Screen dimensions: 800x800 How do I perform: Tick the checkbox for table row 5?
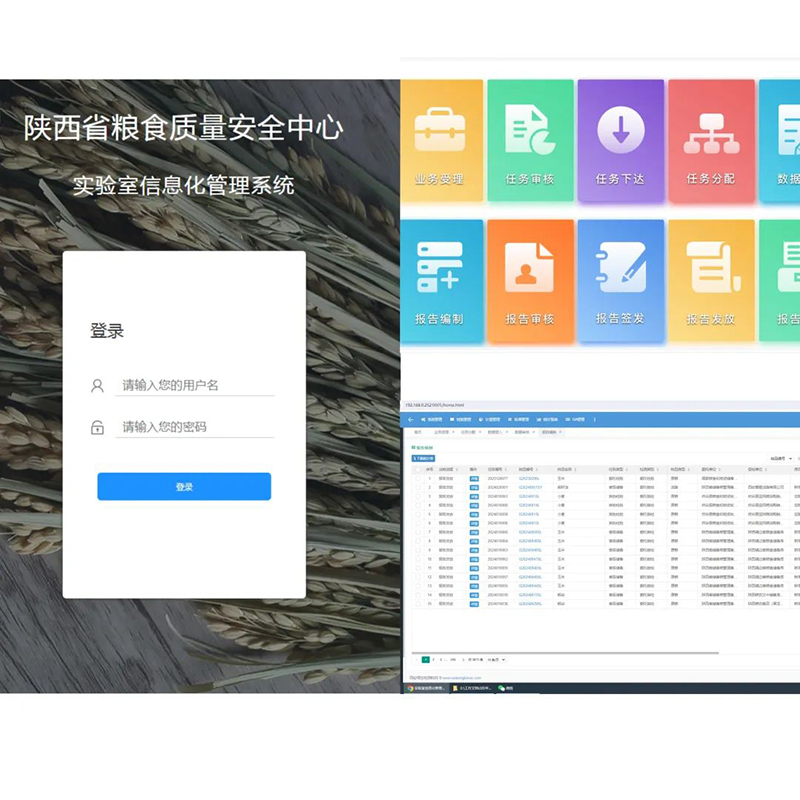(418, 514)
